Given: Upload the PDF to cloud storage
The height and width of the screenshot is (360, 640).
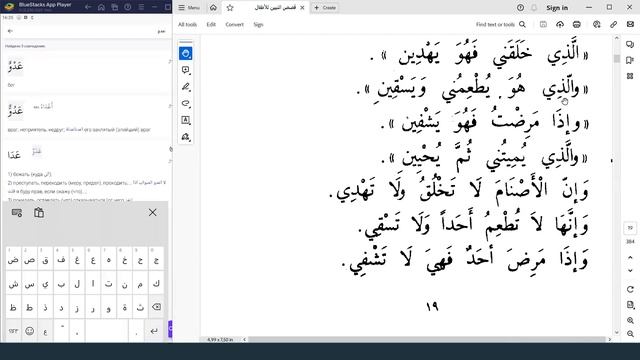Looking at the screenshot, I should [560, 24].
